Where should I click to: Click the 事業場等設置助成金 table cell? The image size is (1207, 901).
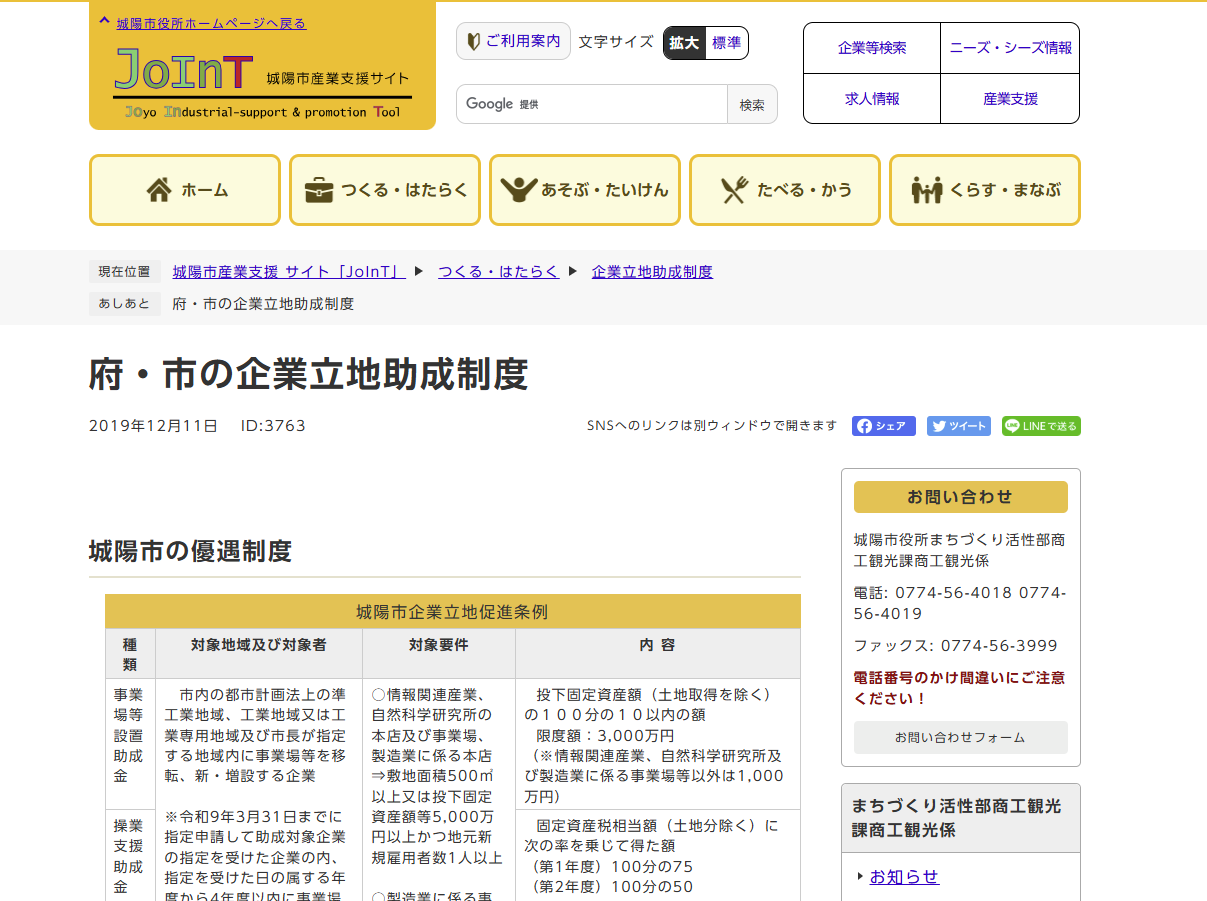tap(128, 744)
